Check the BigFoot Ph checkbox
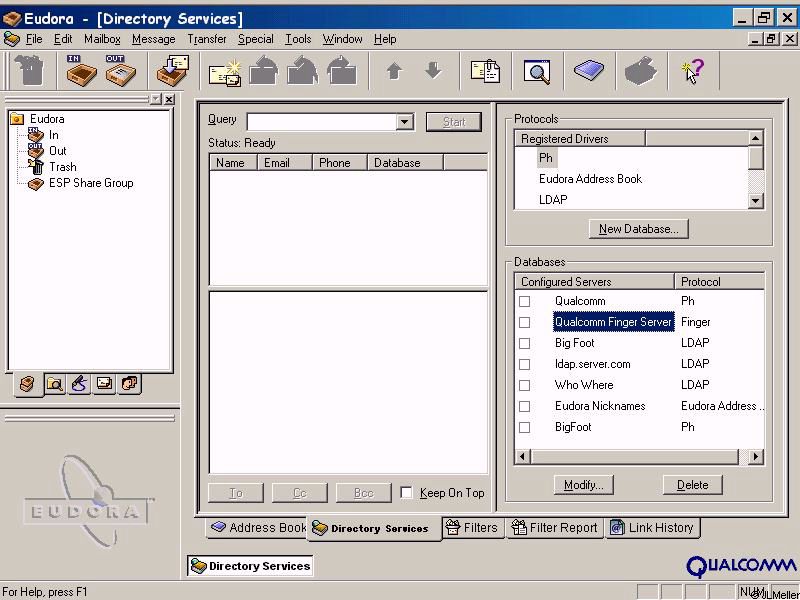 click(x=524, y=427)
